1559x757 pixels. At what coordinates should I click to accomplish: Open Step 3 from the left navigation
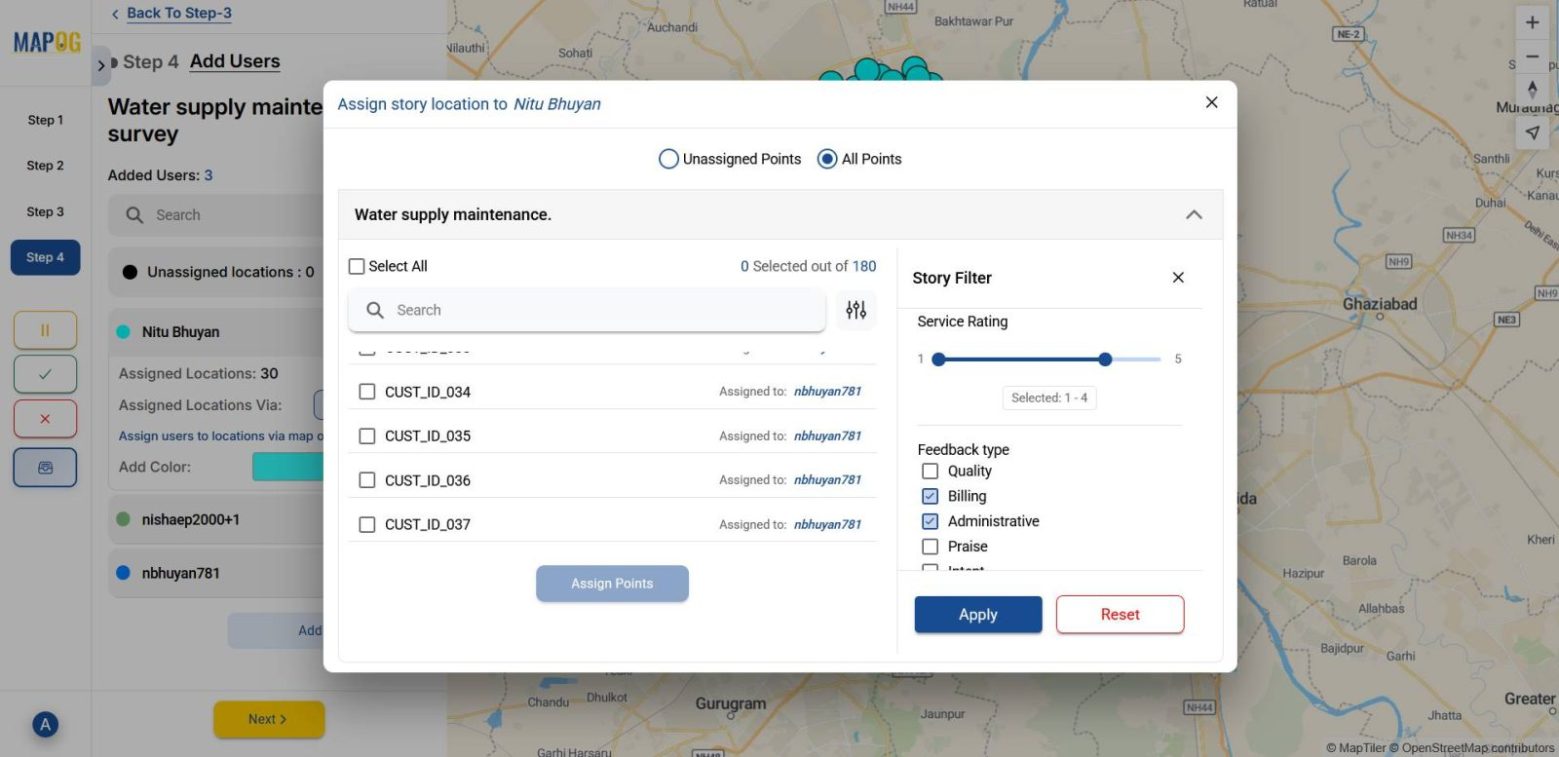[44, 211]
